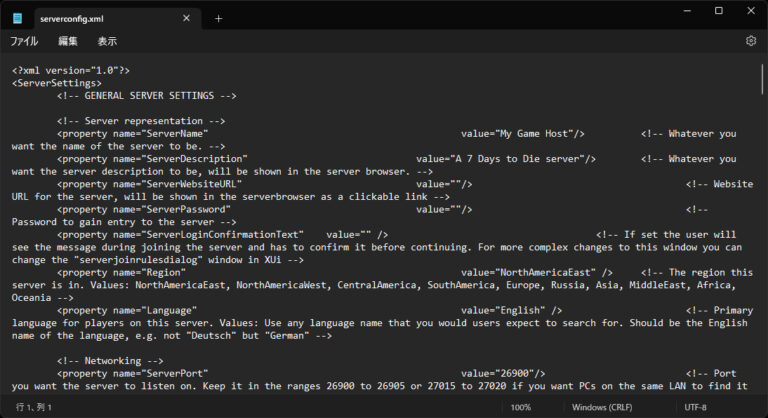Screen dimensions: 768x418
Task: Close the serverconfig.xml tab
Action: point(184,18)
